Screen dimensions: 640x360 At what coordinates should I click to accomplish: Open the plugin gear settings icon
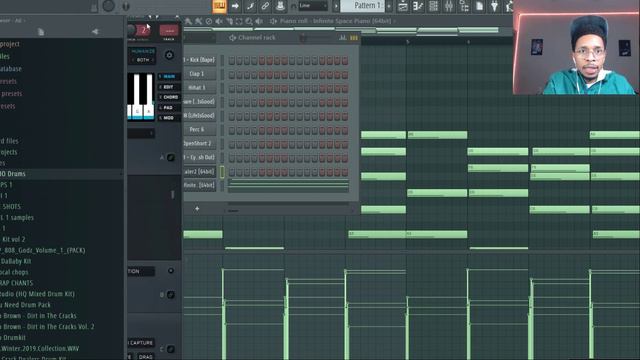coord(169,55)
